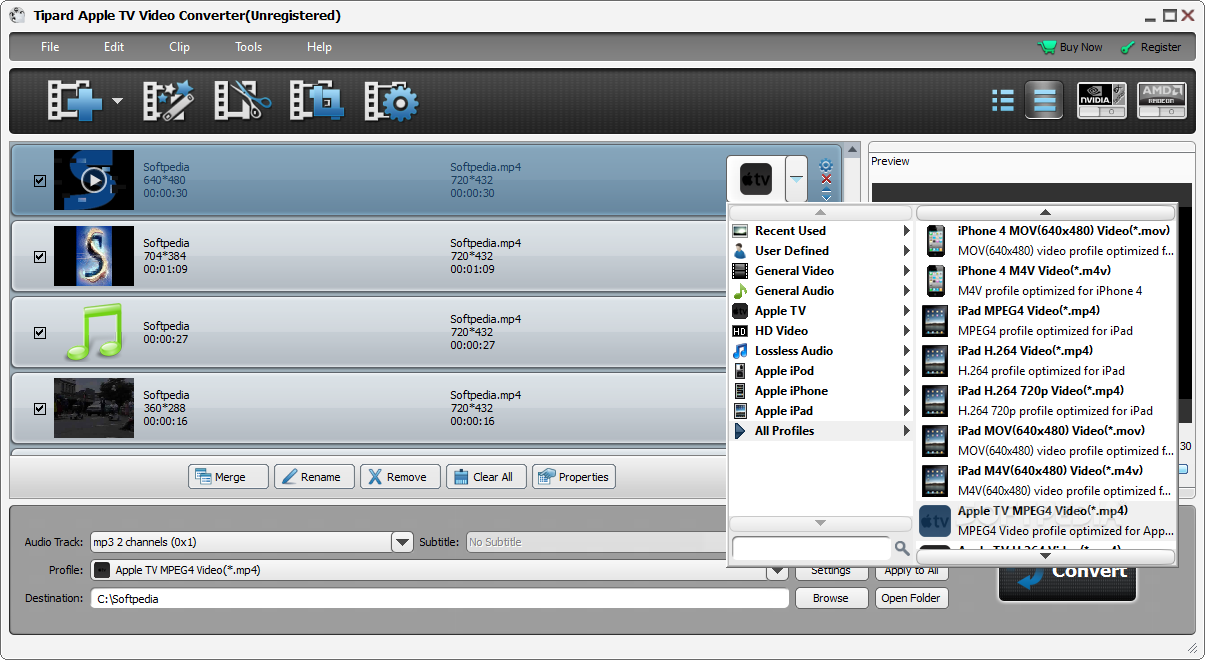This screenshot has height=660, width=1205.
Task: Click the profile search input field
Action: [811, 548]
